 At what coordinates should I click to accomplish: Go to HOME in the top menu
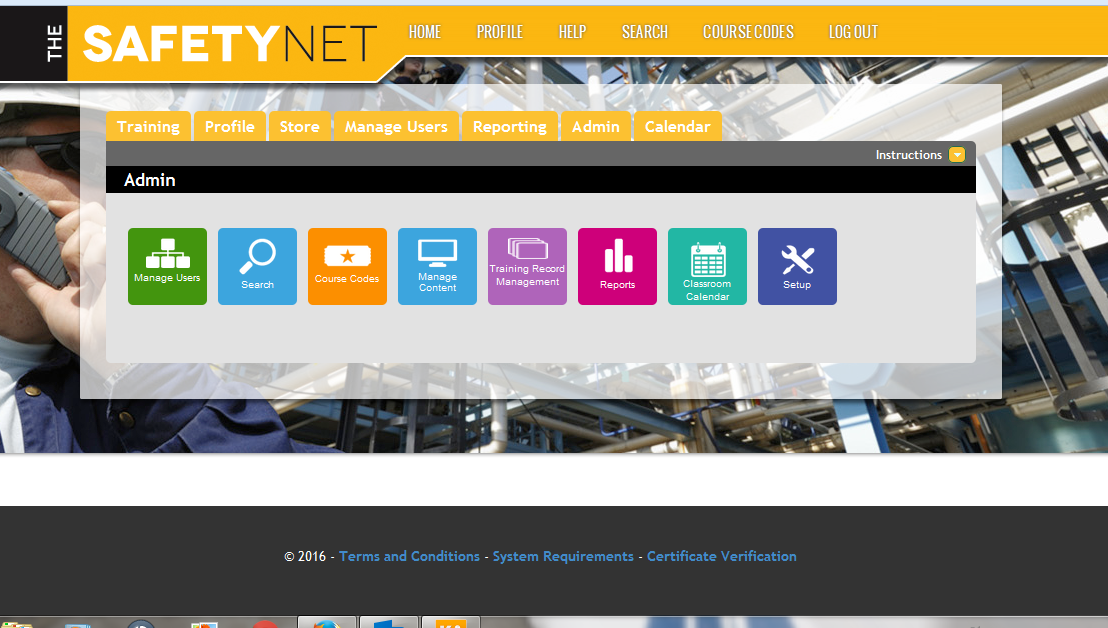[424, 31]
